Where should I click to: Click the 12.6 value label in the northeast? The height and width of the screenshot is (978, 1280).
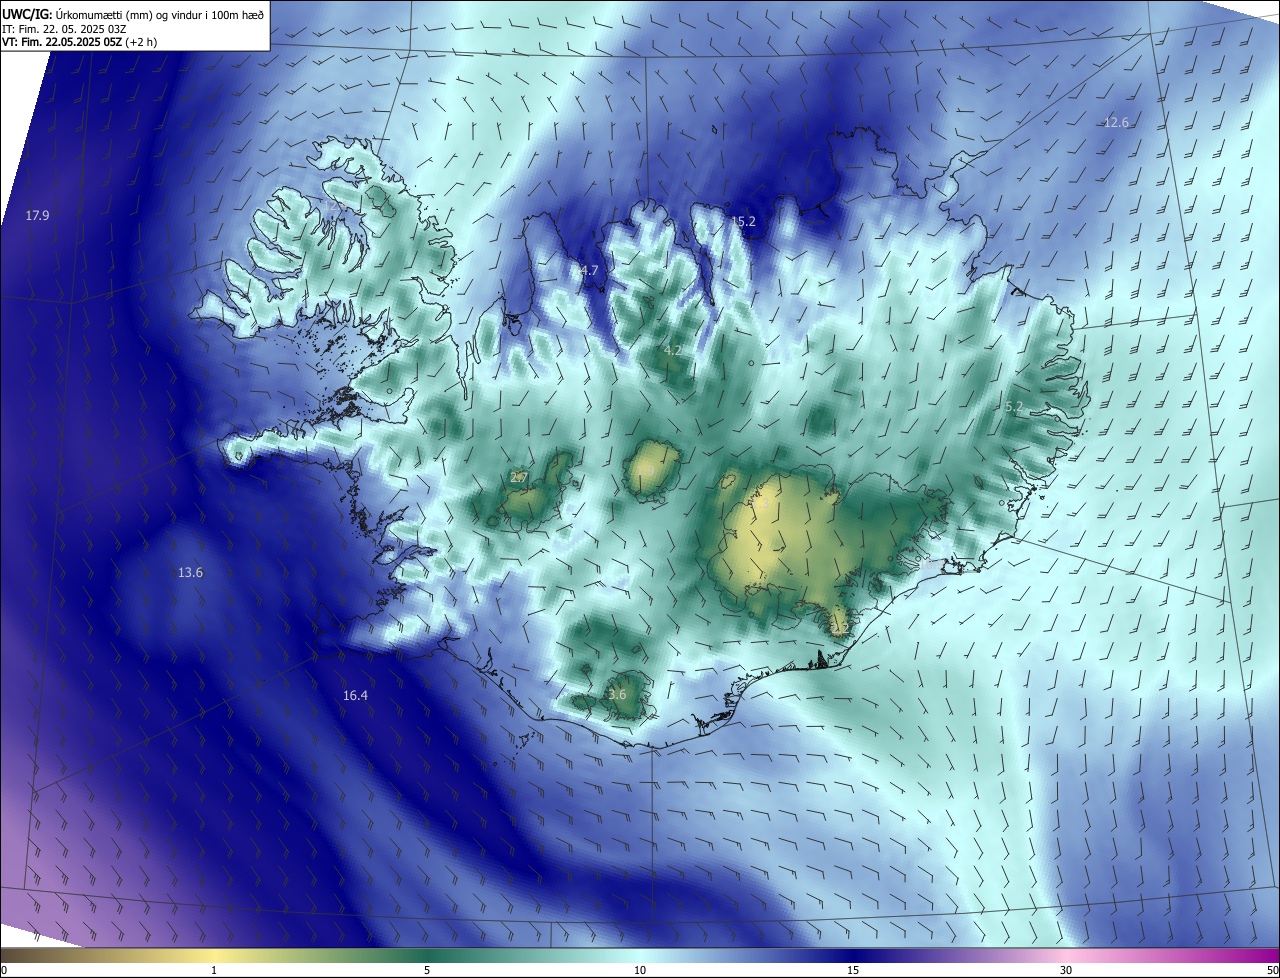[x=1116, y=122]
